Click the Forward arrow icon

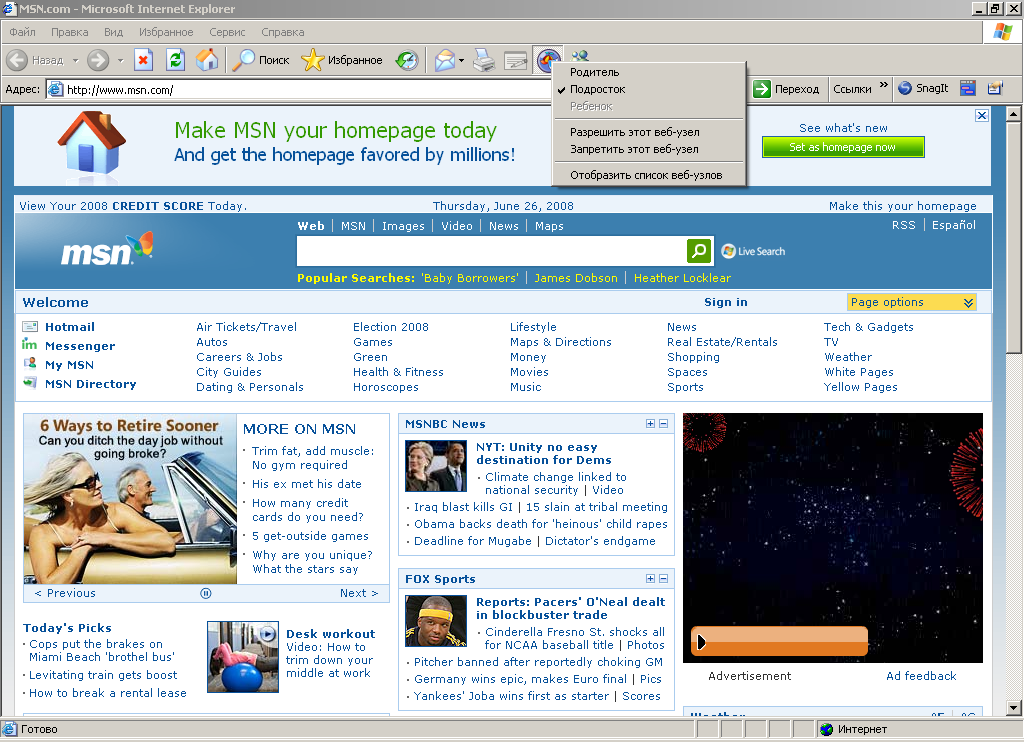point(98,60)
